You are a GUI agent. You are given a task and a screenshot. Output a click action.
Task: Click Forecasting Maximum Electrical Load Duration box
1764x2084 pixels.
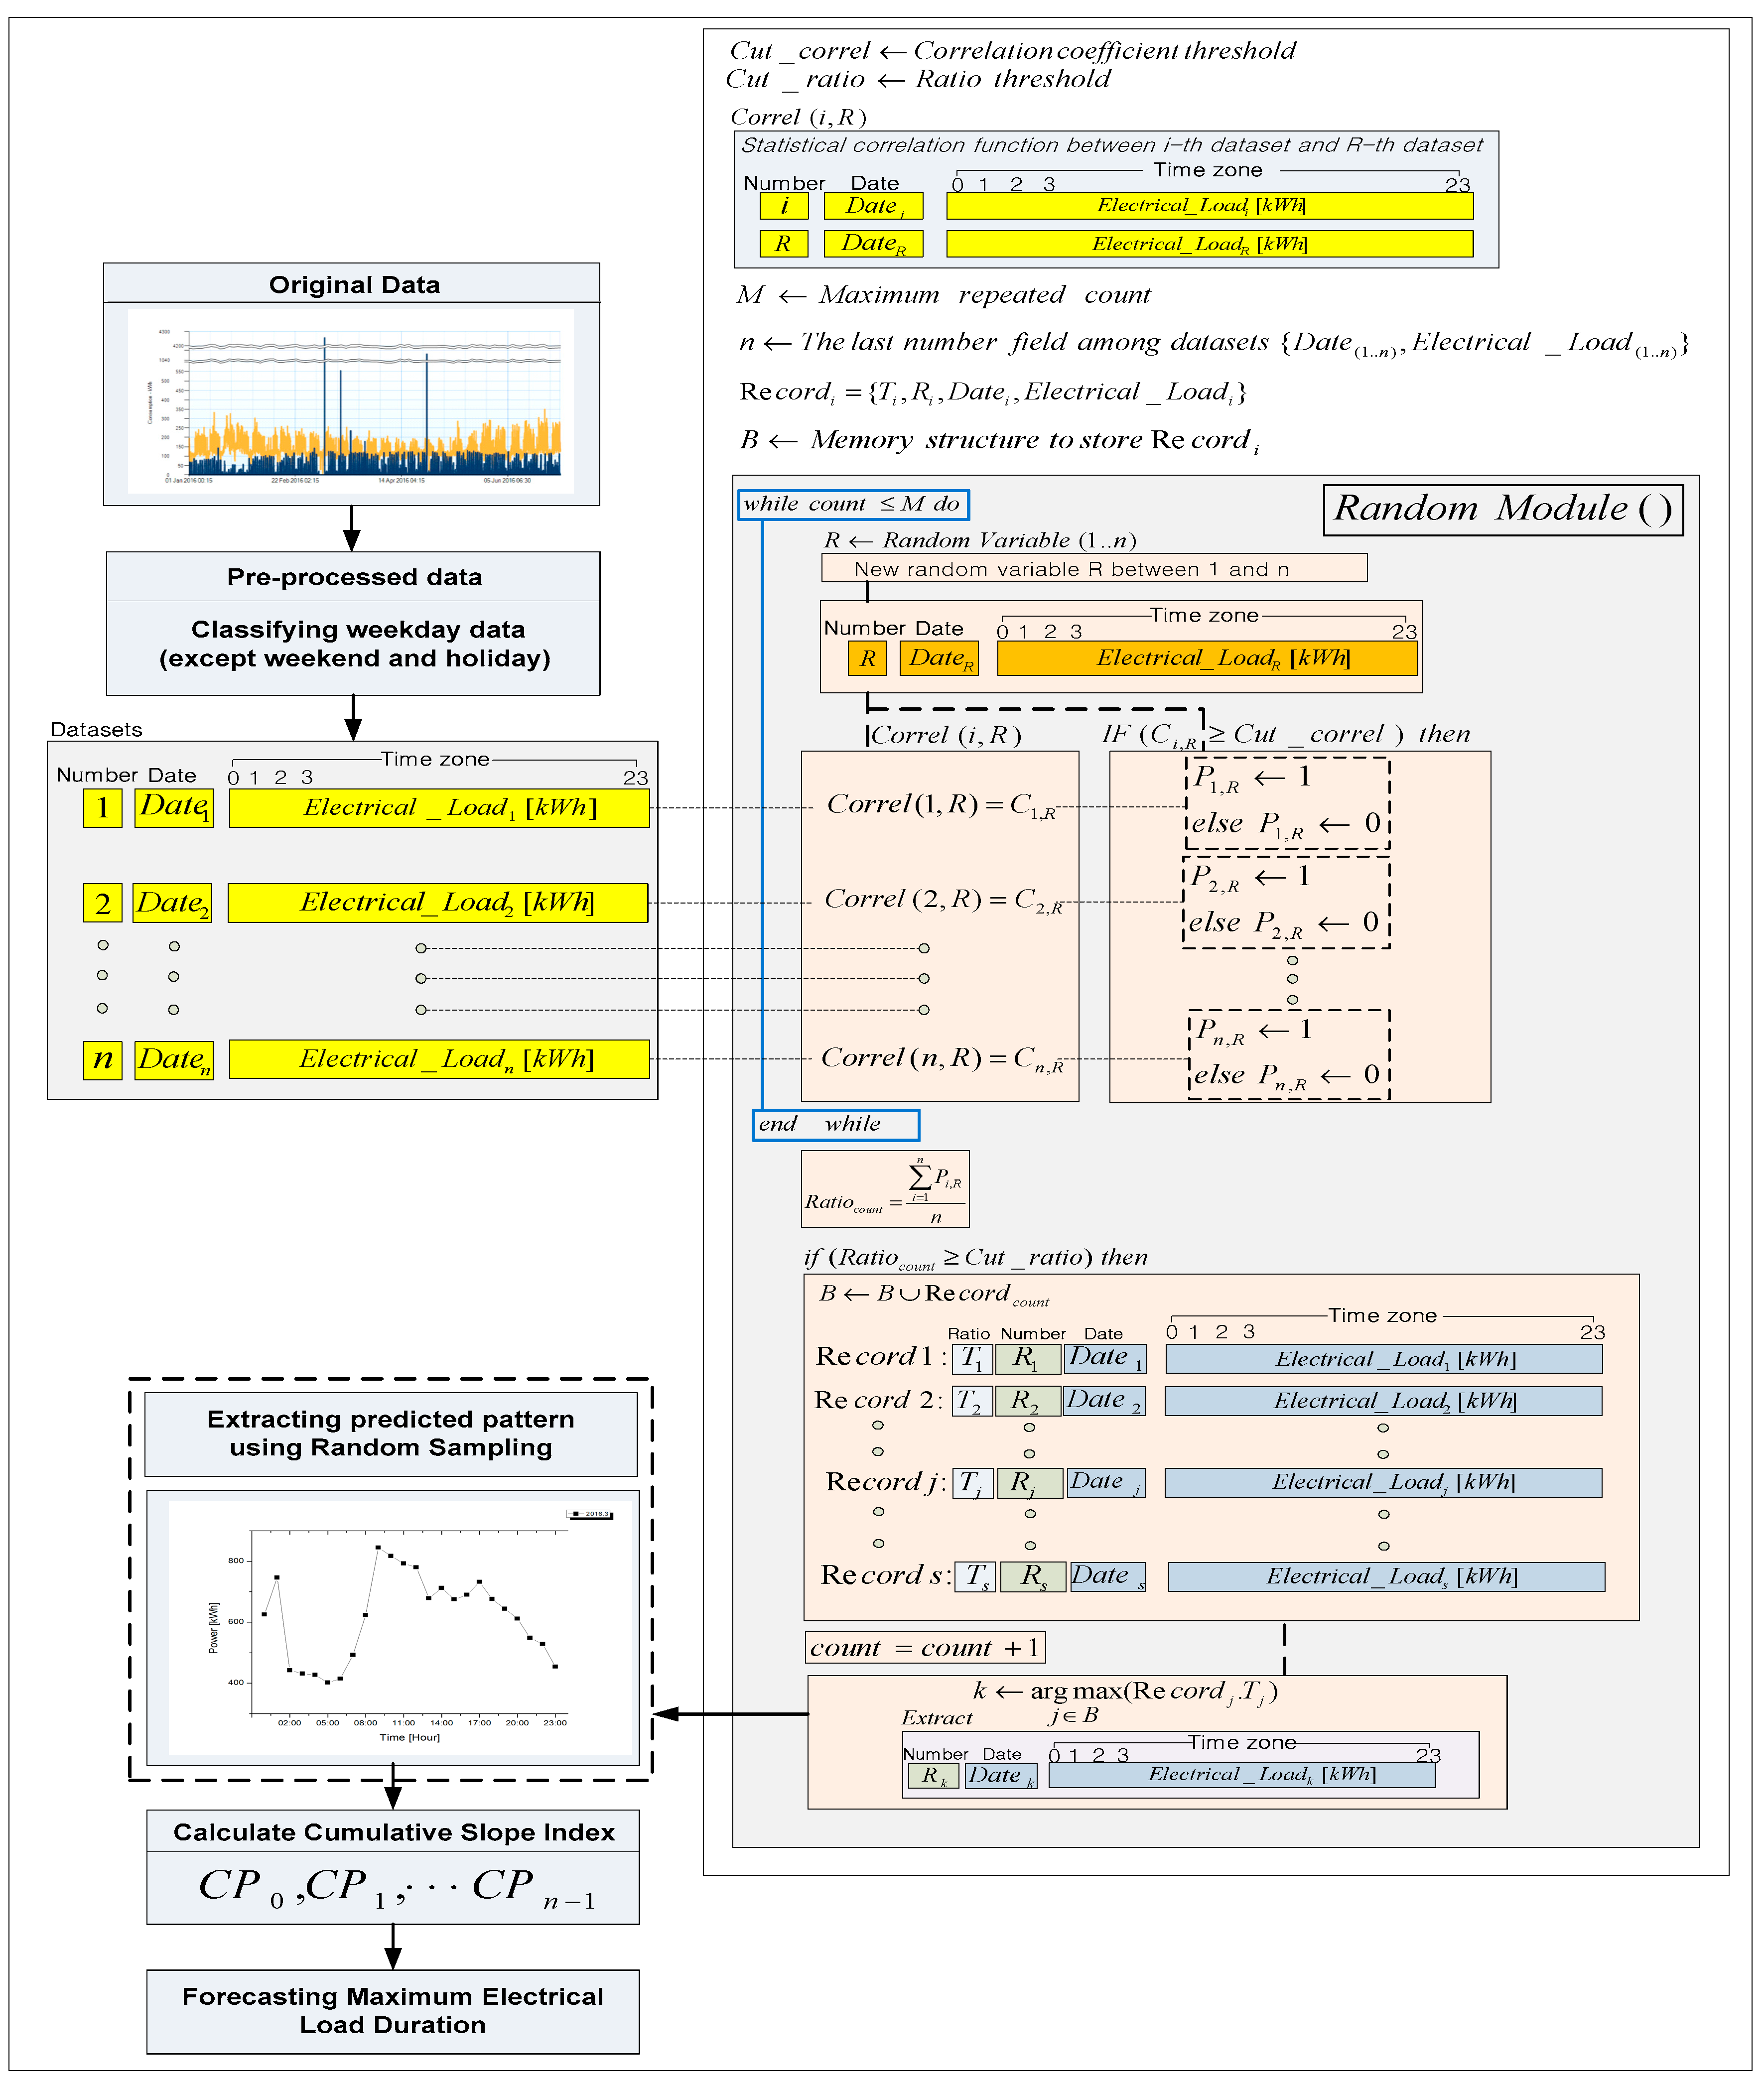point(393,2011)
